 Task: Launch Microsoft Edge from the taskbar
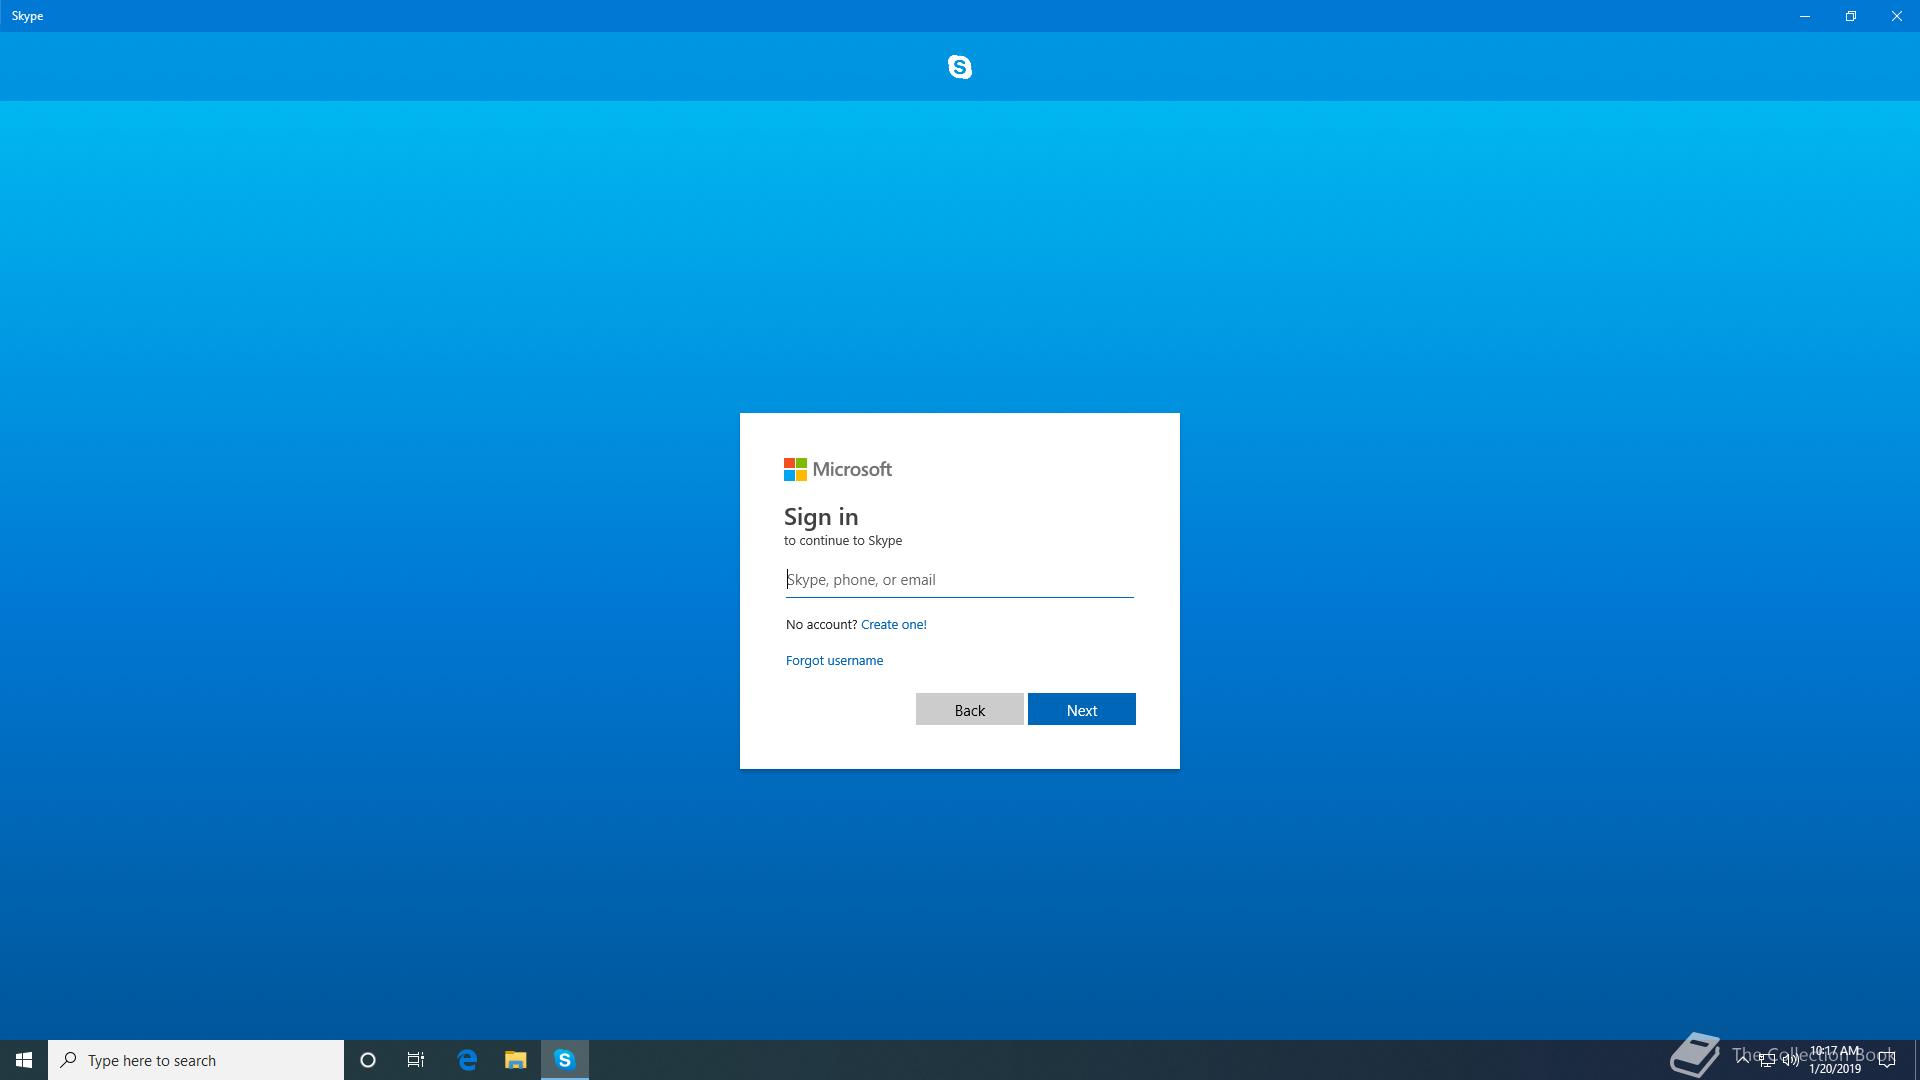(x=467, y=1060)
